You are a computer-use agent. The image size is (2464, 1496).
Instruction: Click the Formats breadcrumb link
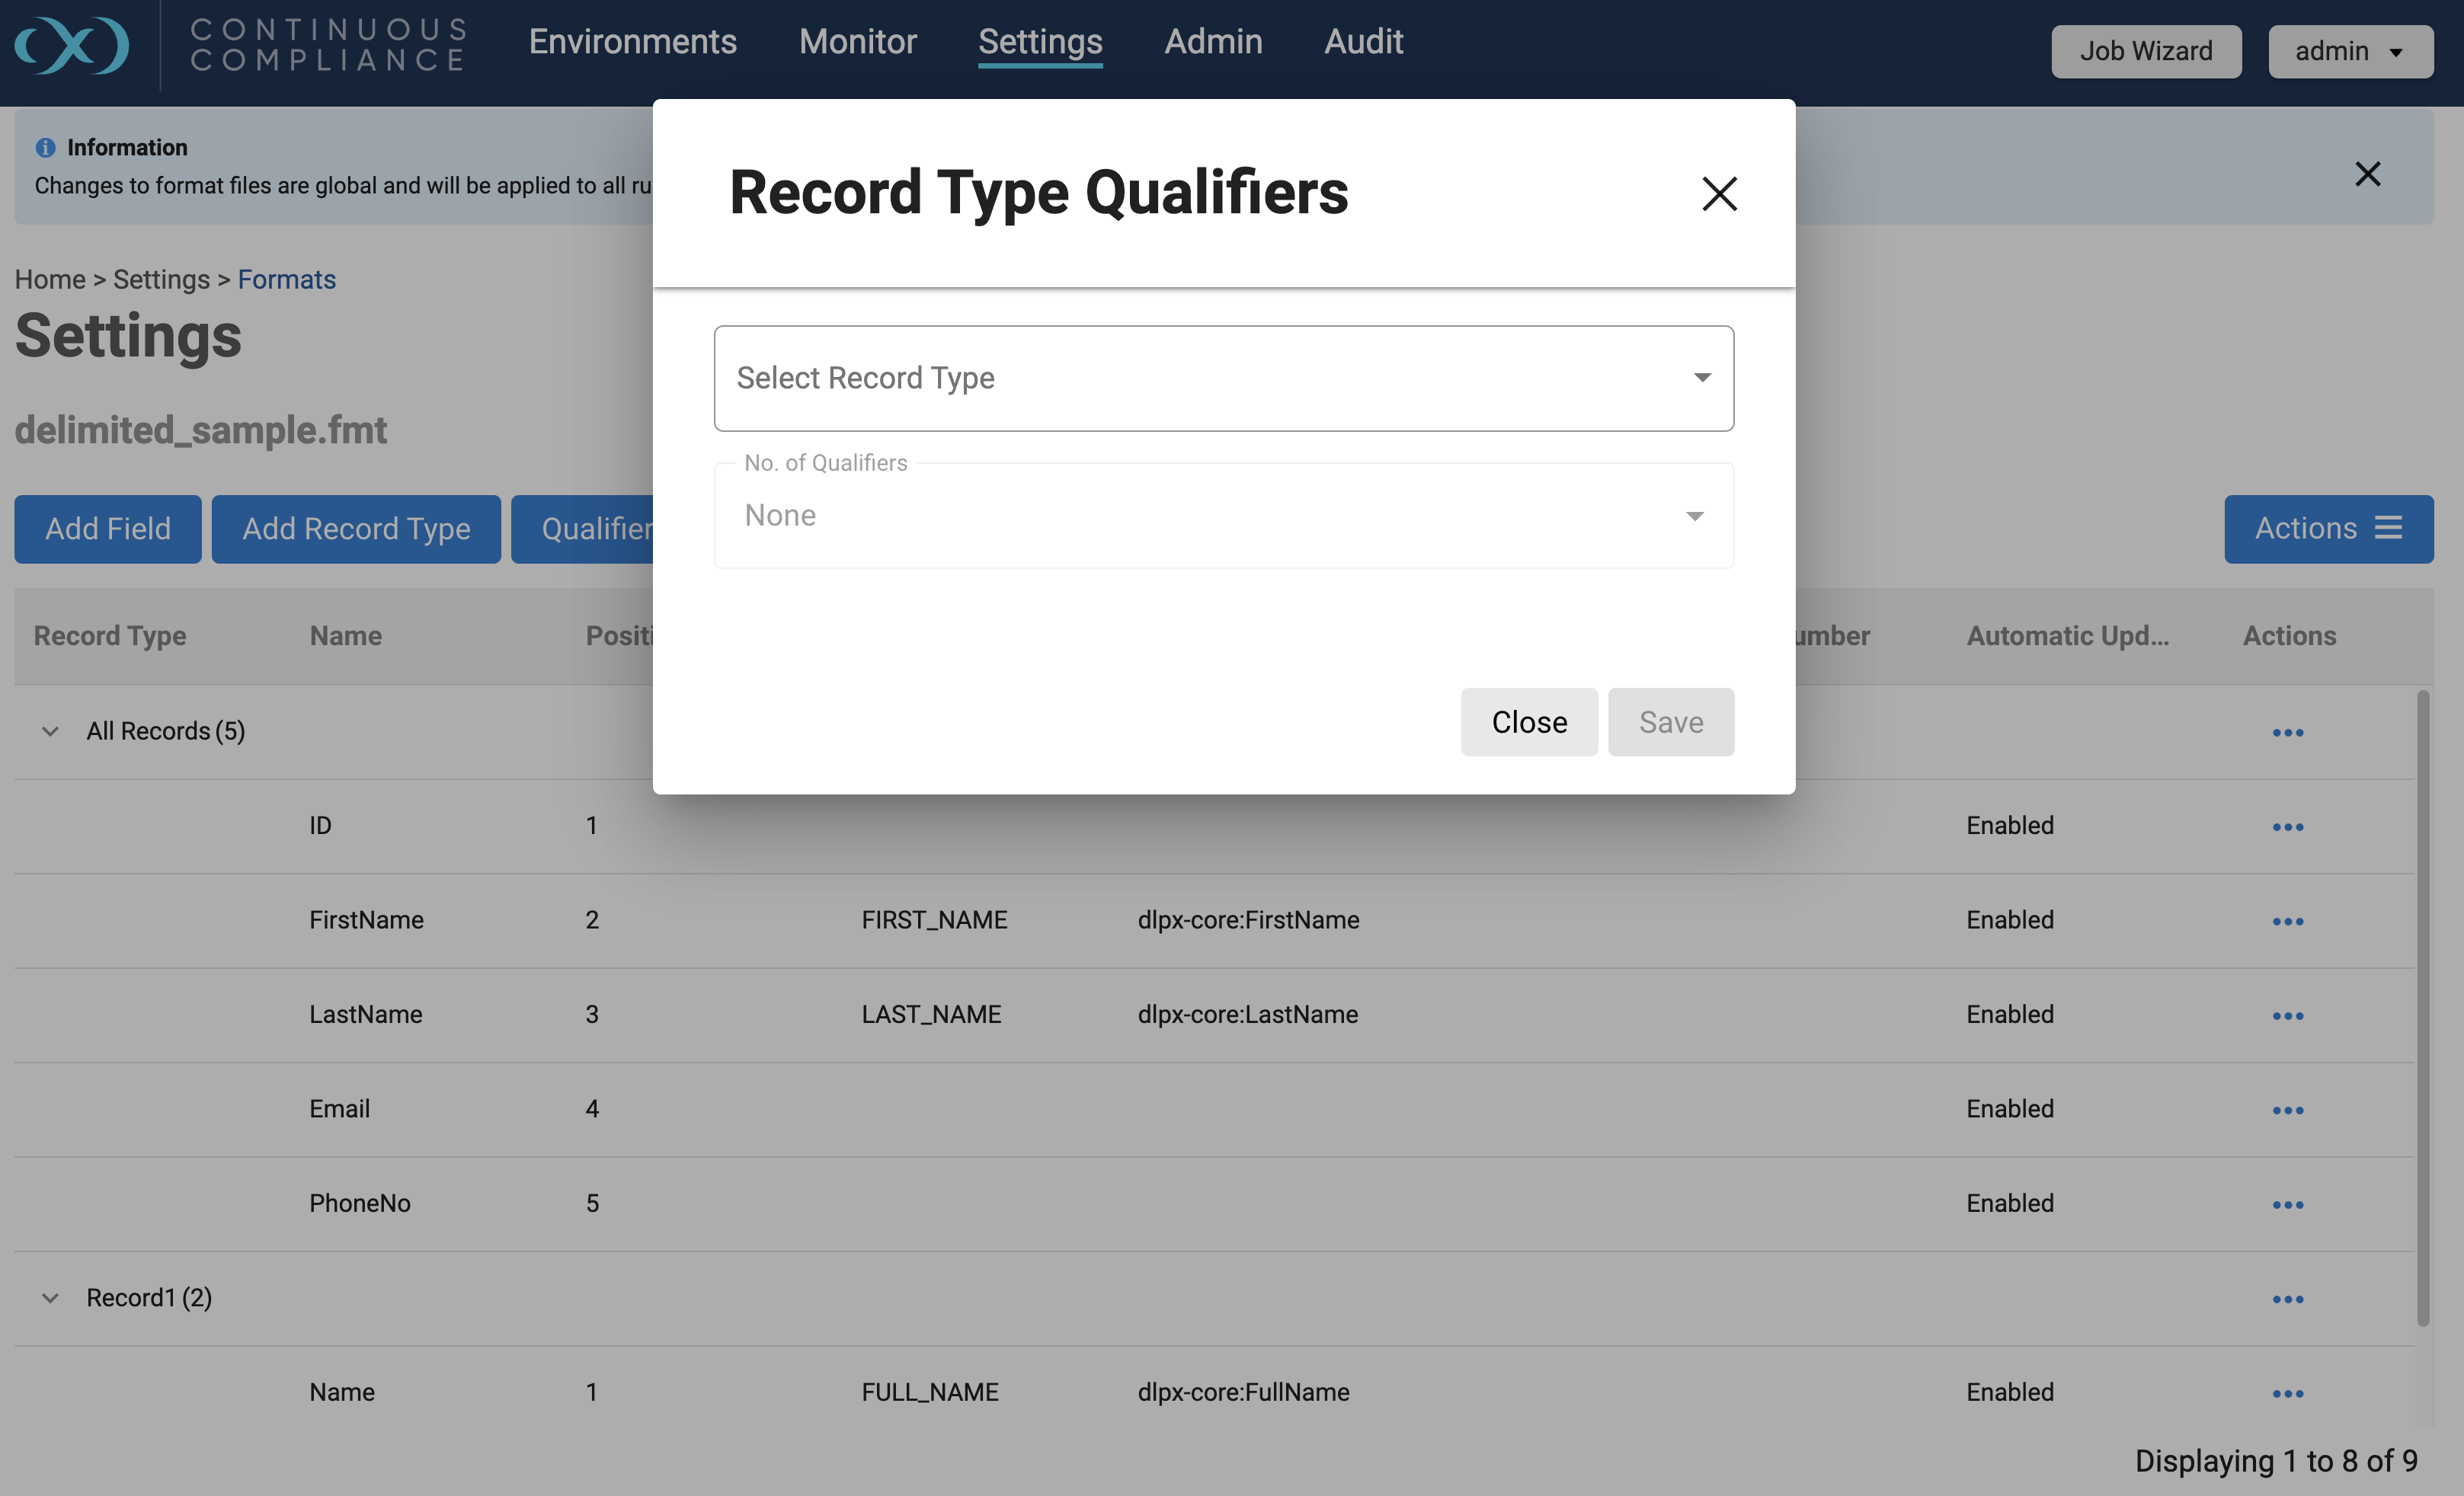tap(286, 279)
